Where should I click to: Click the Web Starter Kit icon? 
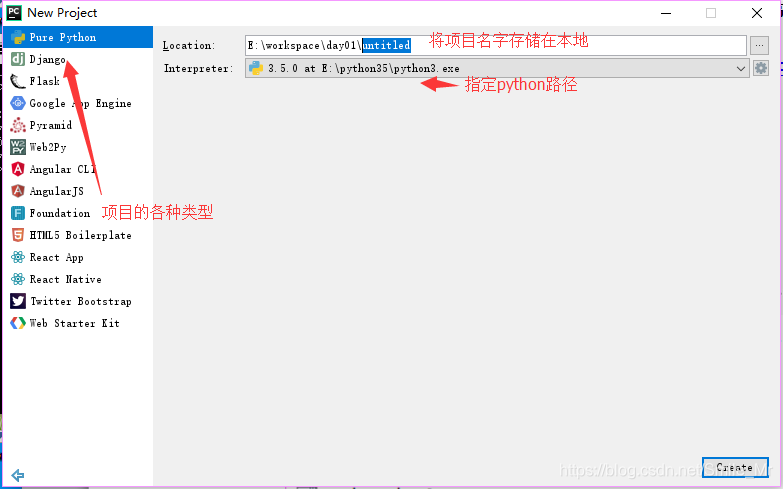tap(18, 323)
